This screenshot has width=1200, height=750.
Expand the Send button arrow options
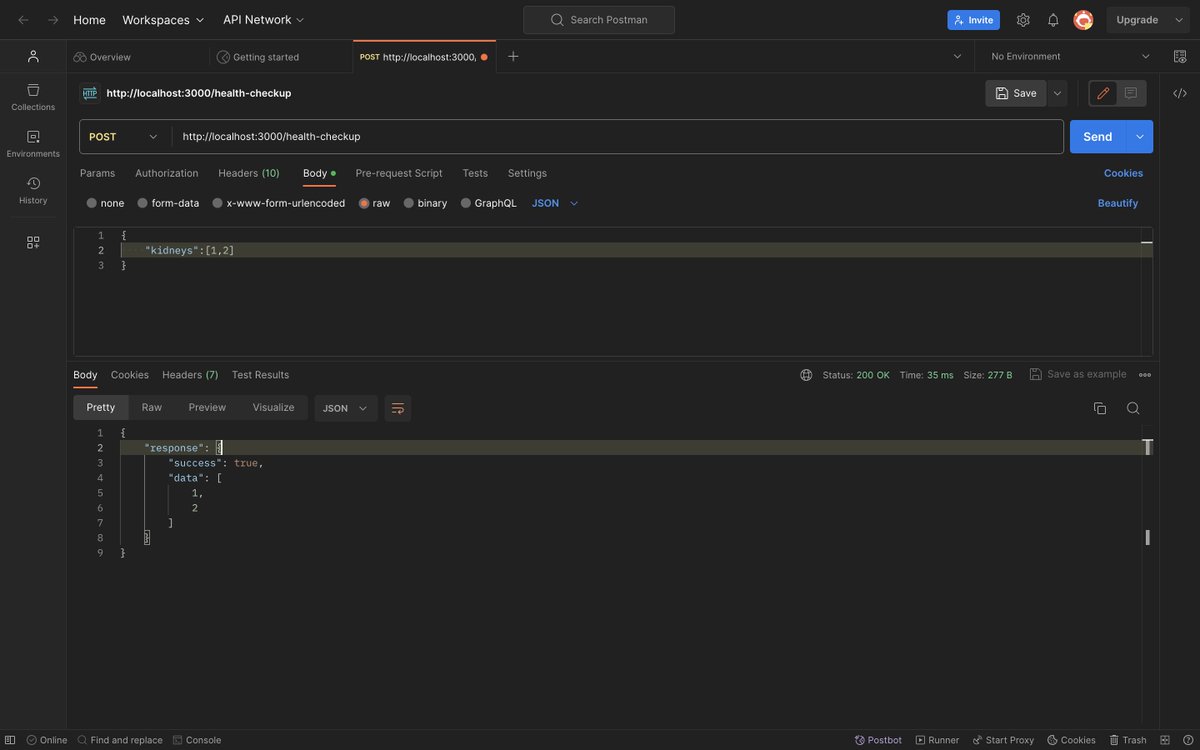pos(1140,137)
